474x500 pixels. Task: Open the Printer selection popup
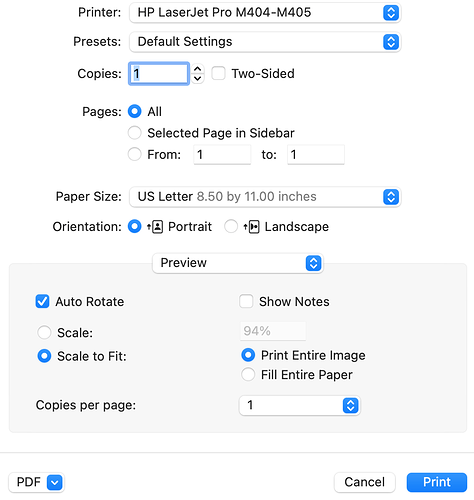tap(265, 13)
